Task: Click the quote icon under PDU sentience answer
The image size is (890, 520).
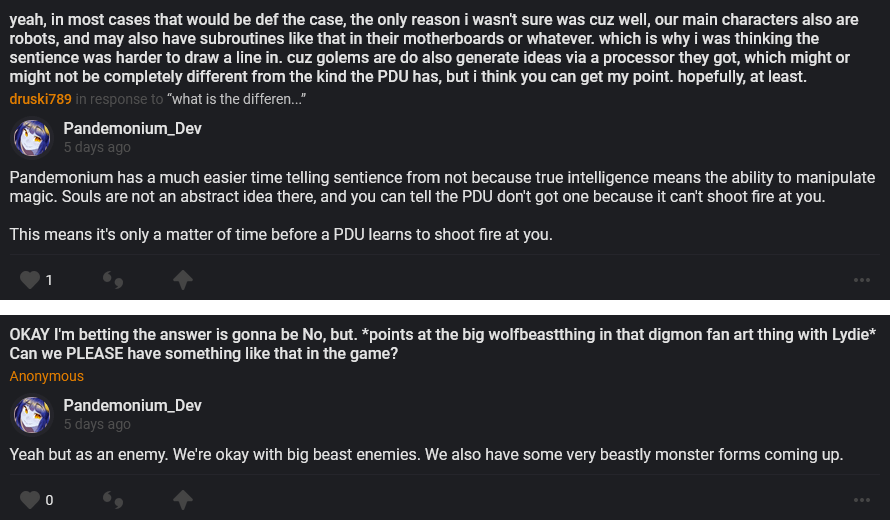Action: (x=114, y=280)
